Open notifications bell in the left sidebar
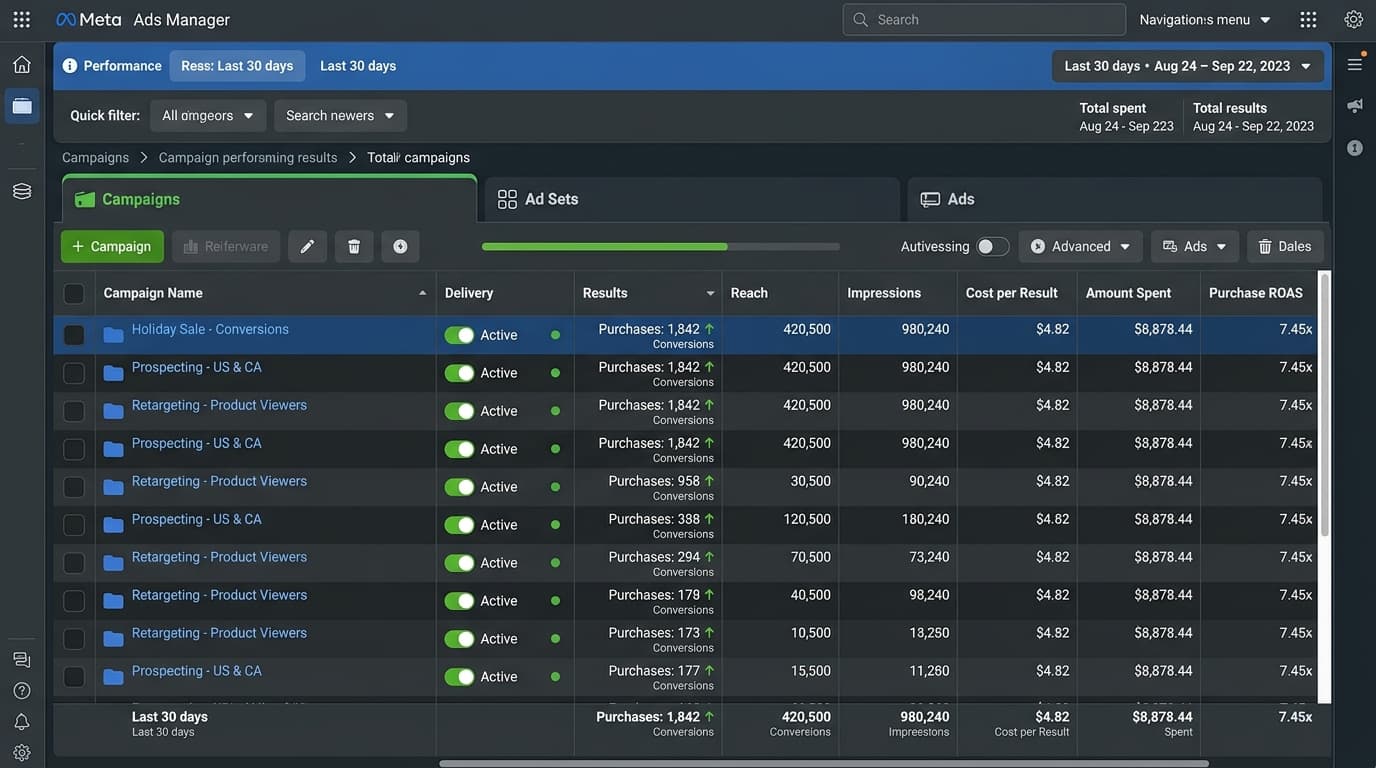The height and width of the screenshot is (768, 1376). coord(22,721)
